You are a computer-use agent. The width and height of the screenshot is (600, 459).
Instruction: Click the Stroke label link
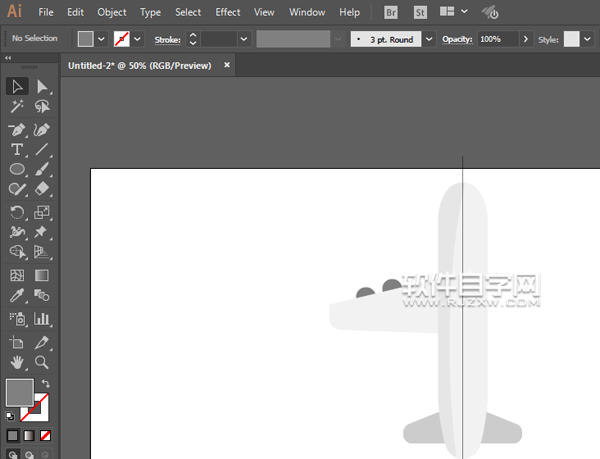pos(167,39)
